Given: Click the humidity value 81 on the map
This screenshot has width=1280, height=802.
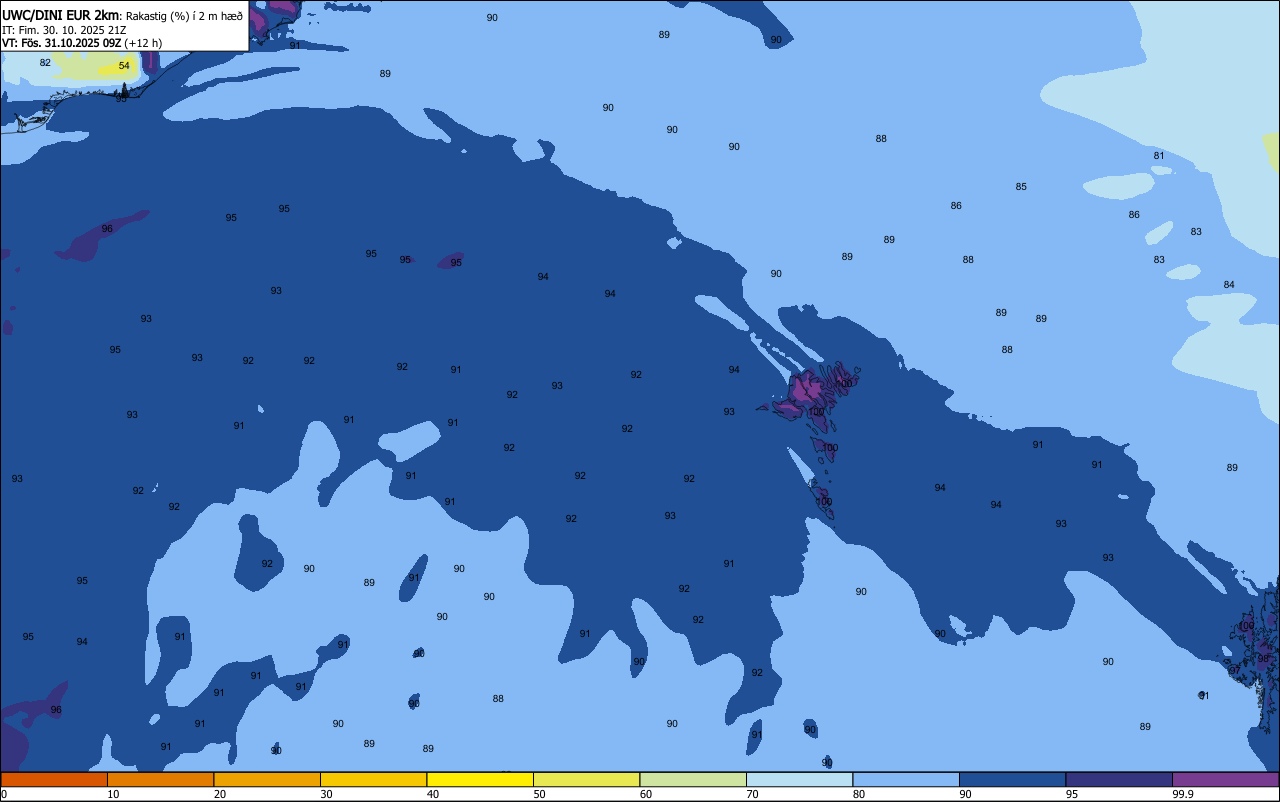Looking at the screenshot, I should [1159, 156].
